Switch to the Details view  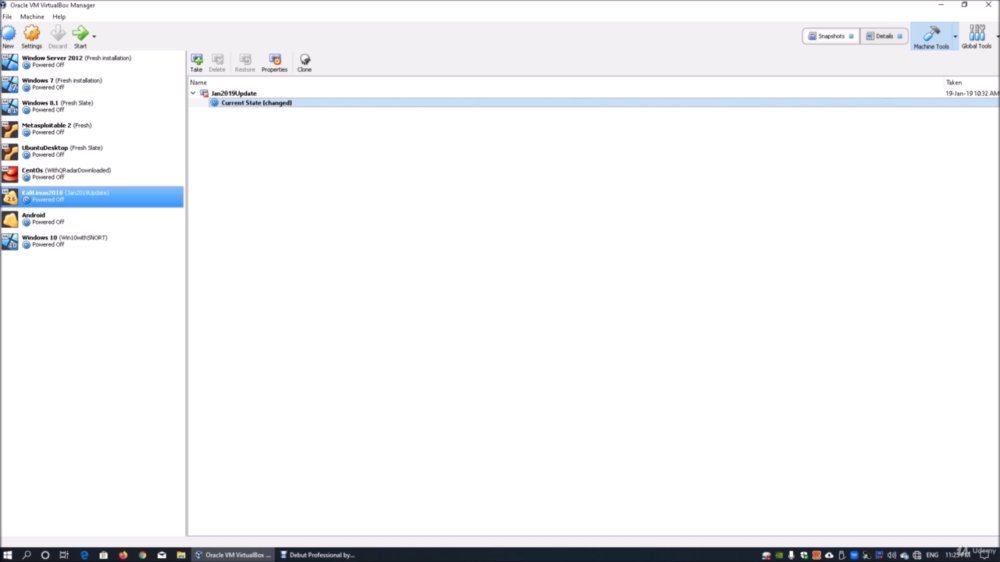[883, 36]
